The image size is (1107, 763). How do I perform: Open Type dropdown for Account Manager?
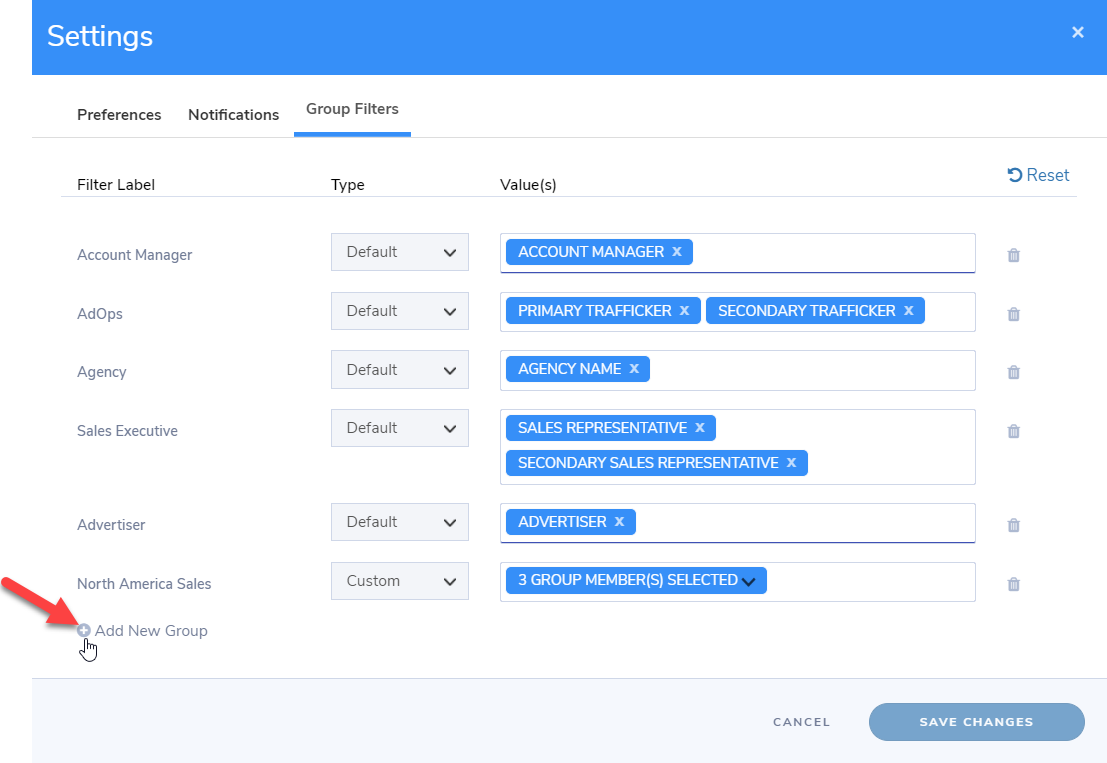click(400, 252)
